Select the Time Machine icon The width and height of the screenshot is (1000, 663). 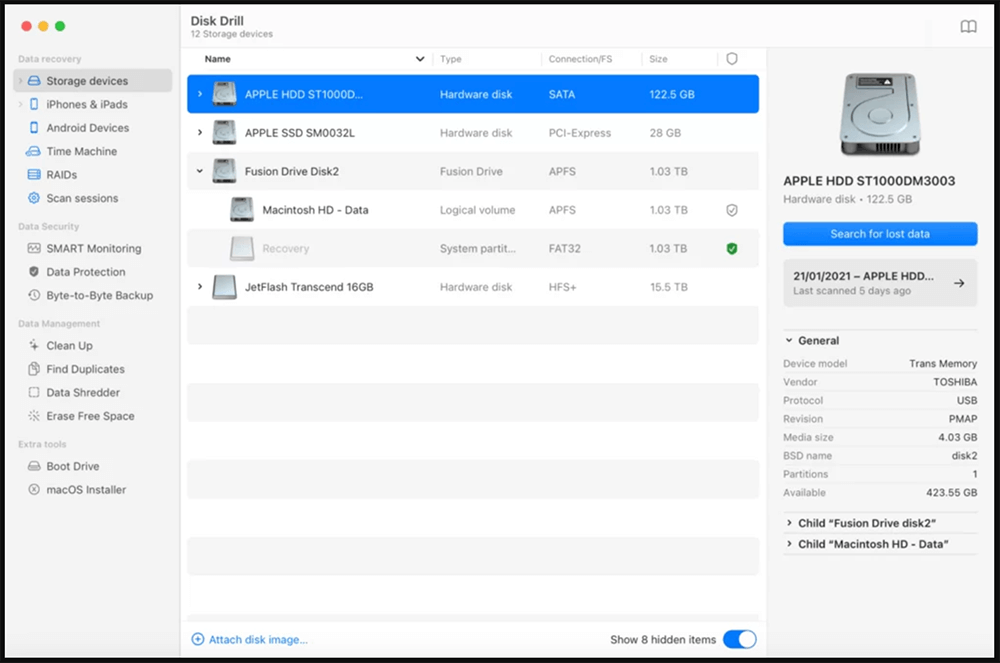(x=34, y=152)
